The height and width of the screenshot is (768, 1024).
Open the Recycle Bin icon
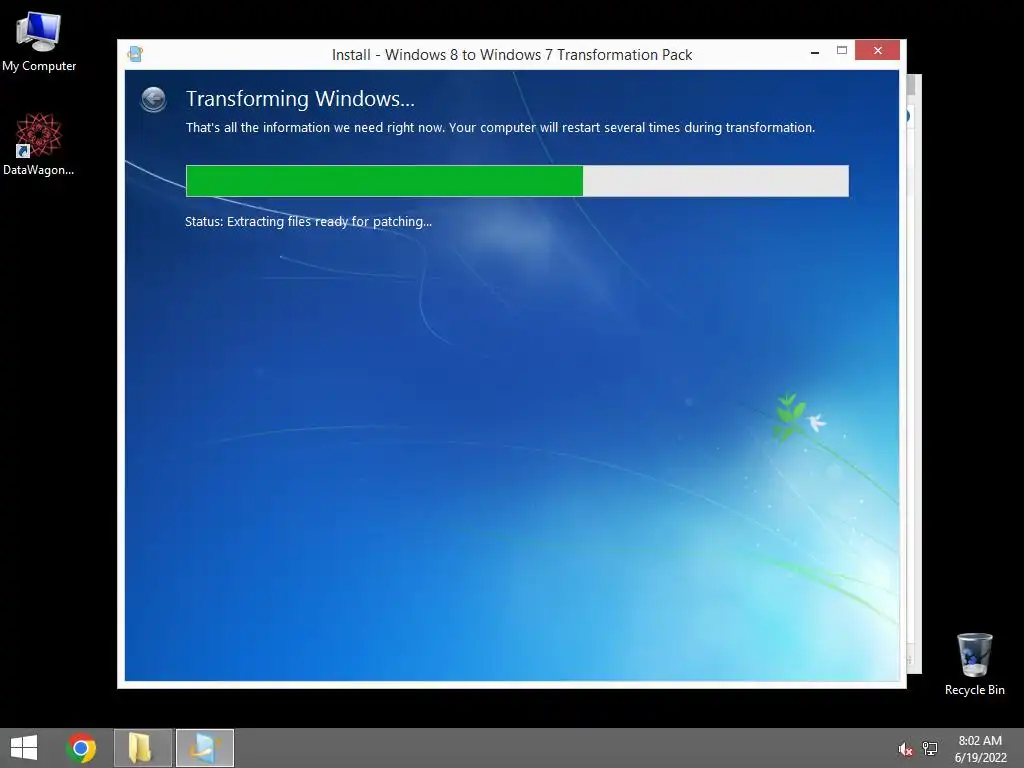[x=974, y=664]
